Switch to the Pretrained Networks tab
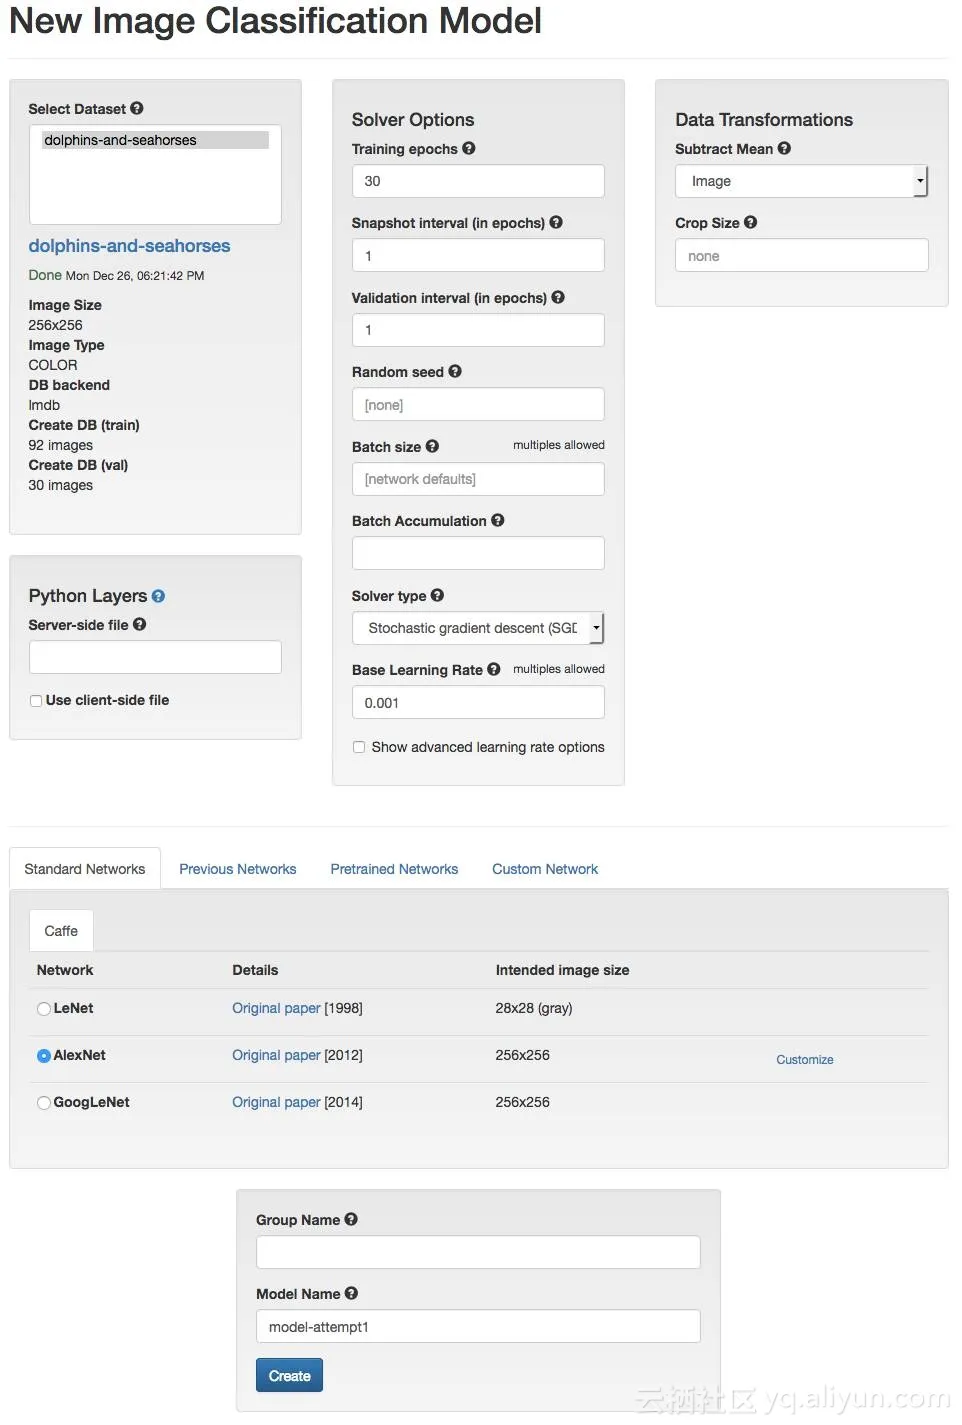The width and height of the screenshot is (962, 1425). (394, 869)
